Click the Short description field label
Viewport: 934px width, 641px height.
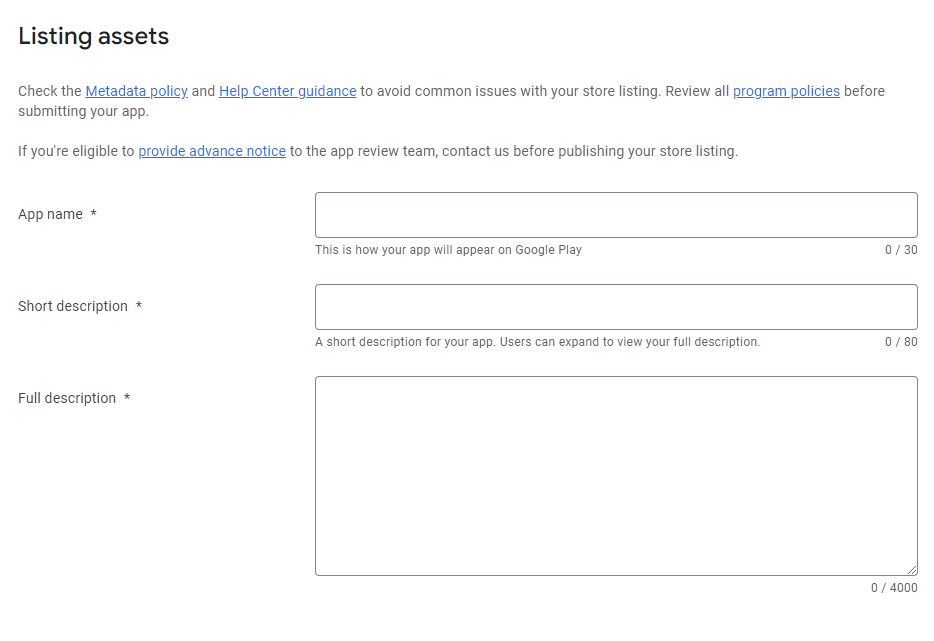pyautogui.click(x=73, y=306)
